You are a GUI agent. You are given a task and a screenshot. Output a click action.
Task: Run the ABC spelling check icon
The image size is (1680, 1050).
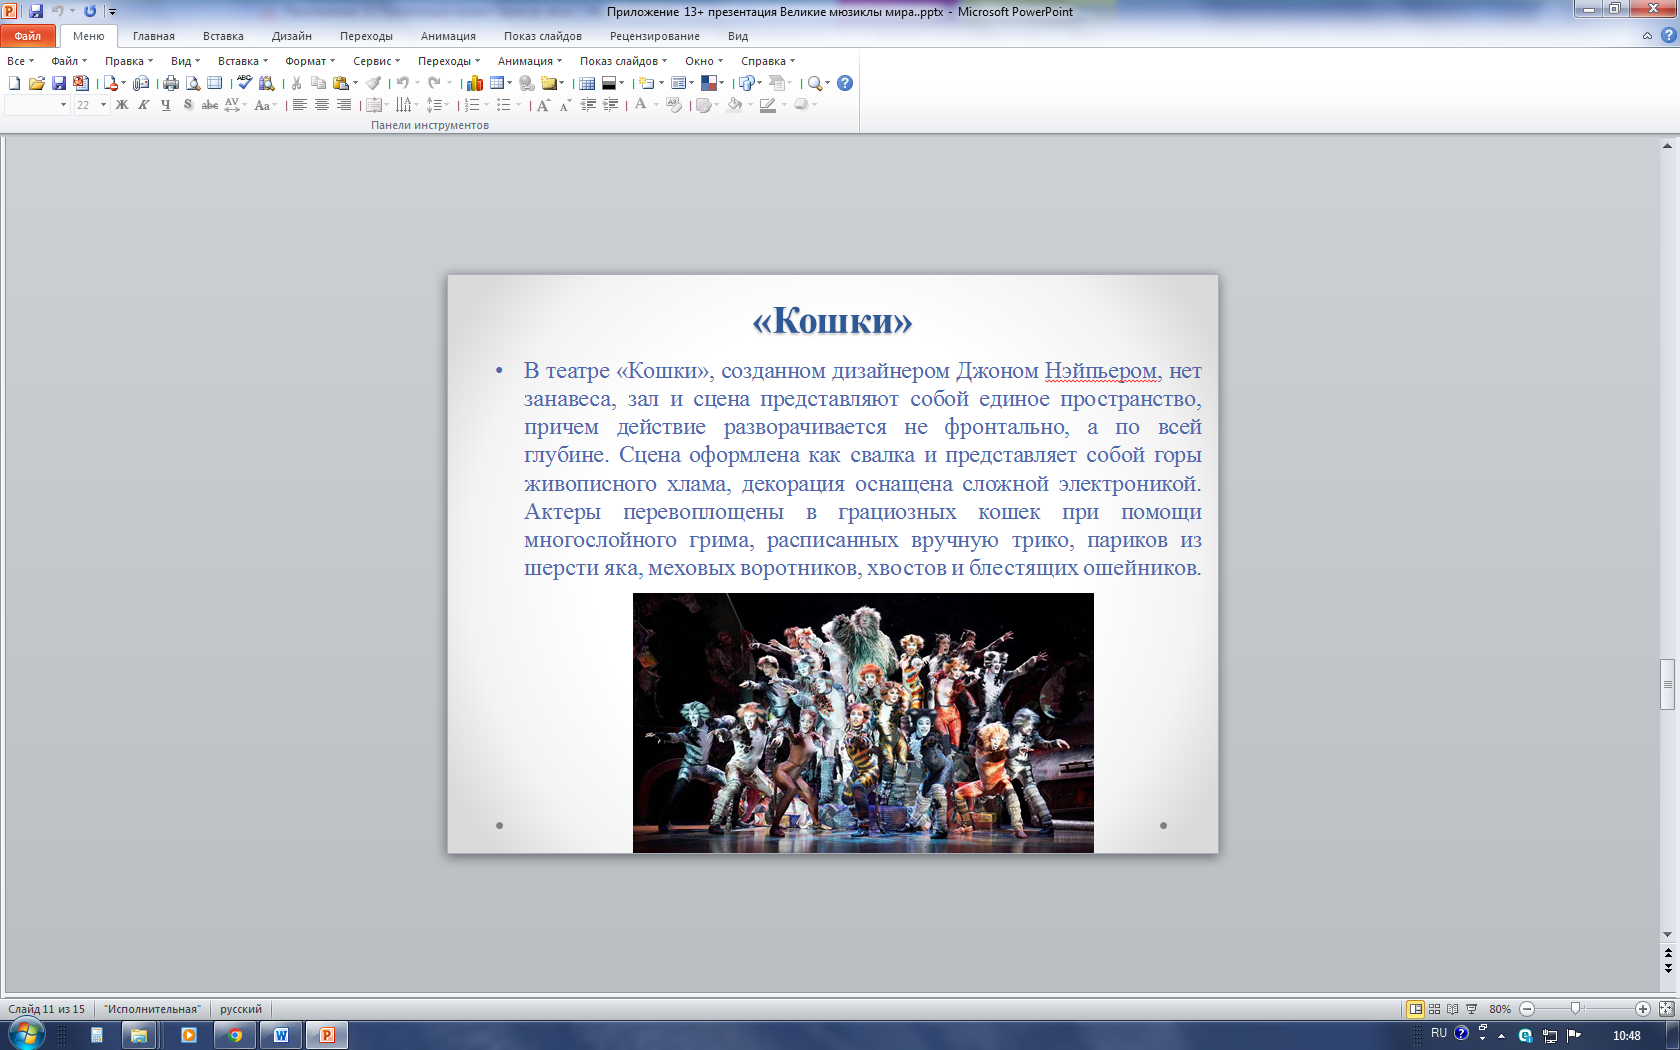[244, 83]
